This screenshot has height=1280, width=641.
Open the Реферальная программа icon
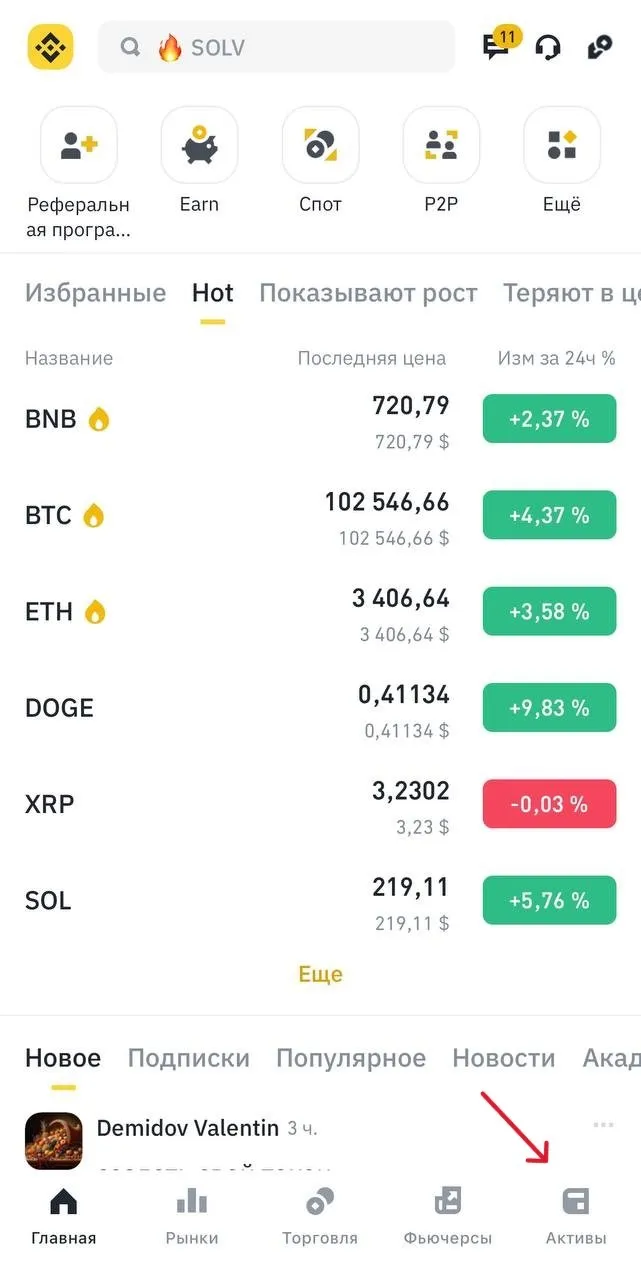(78, 146)
